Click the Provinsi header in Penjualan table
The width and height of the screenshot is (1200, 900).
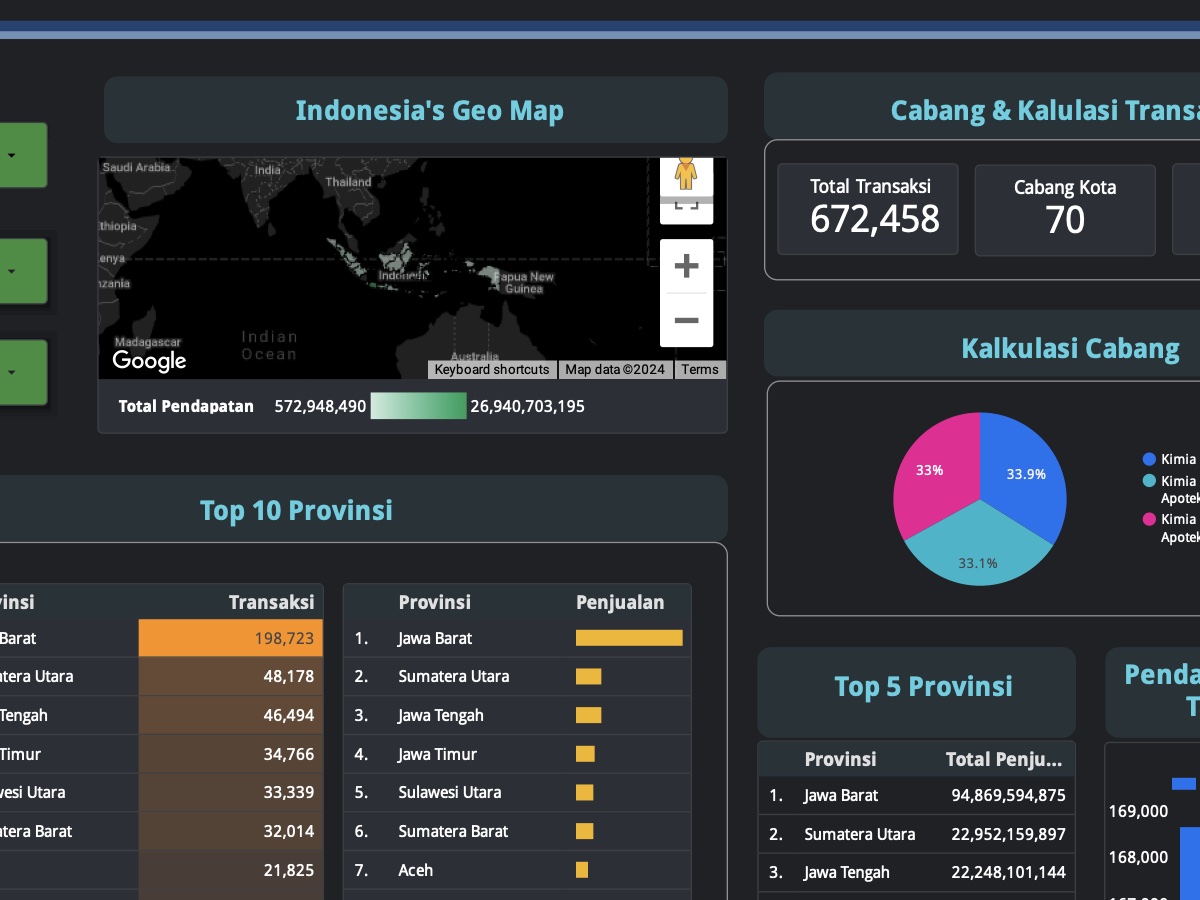click(x=434, y=602)
